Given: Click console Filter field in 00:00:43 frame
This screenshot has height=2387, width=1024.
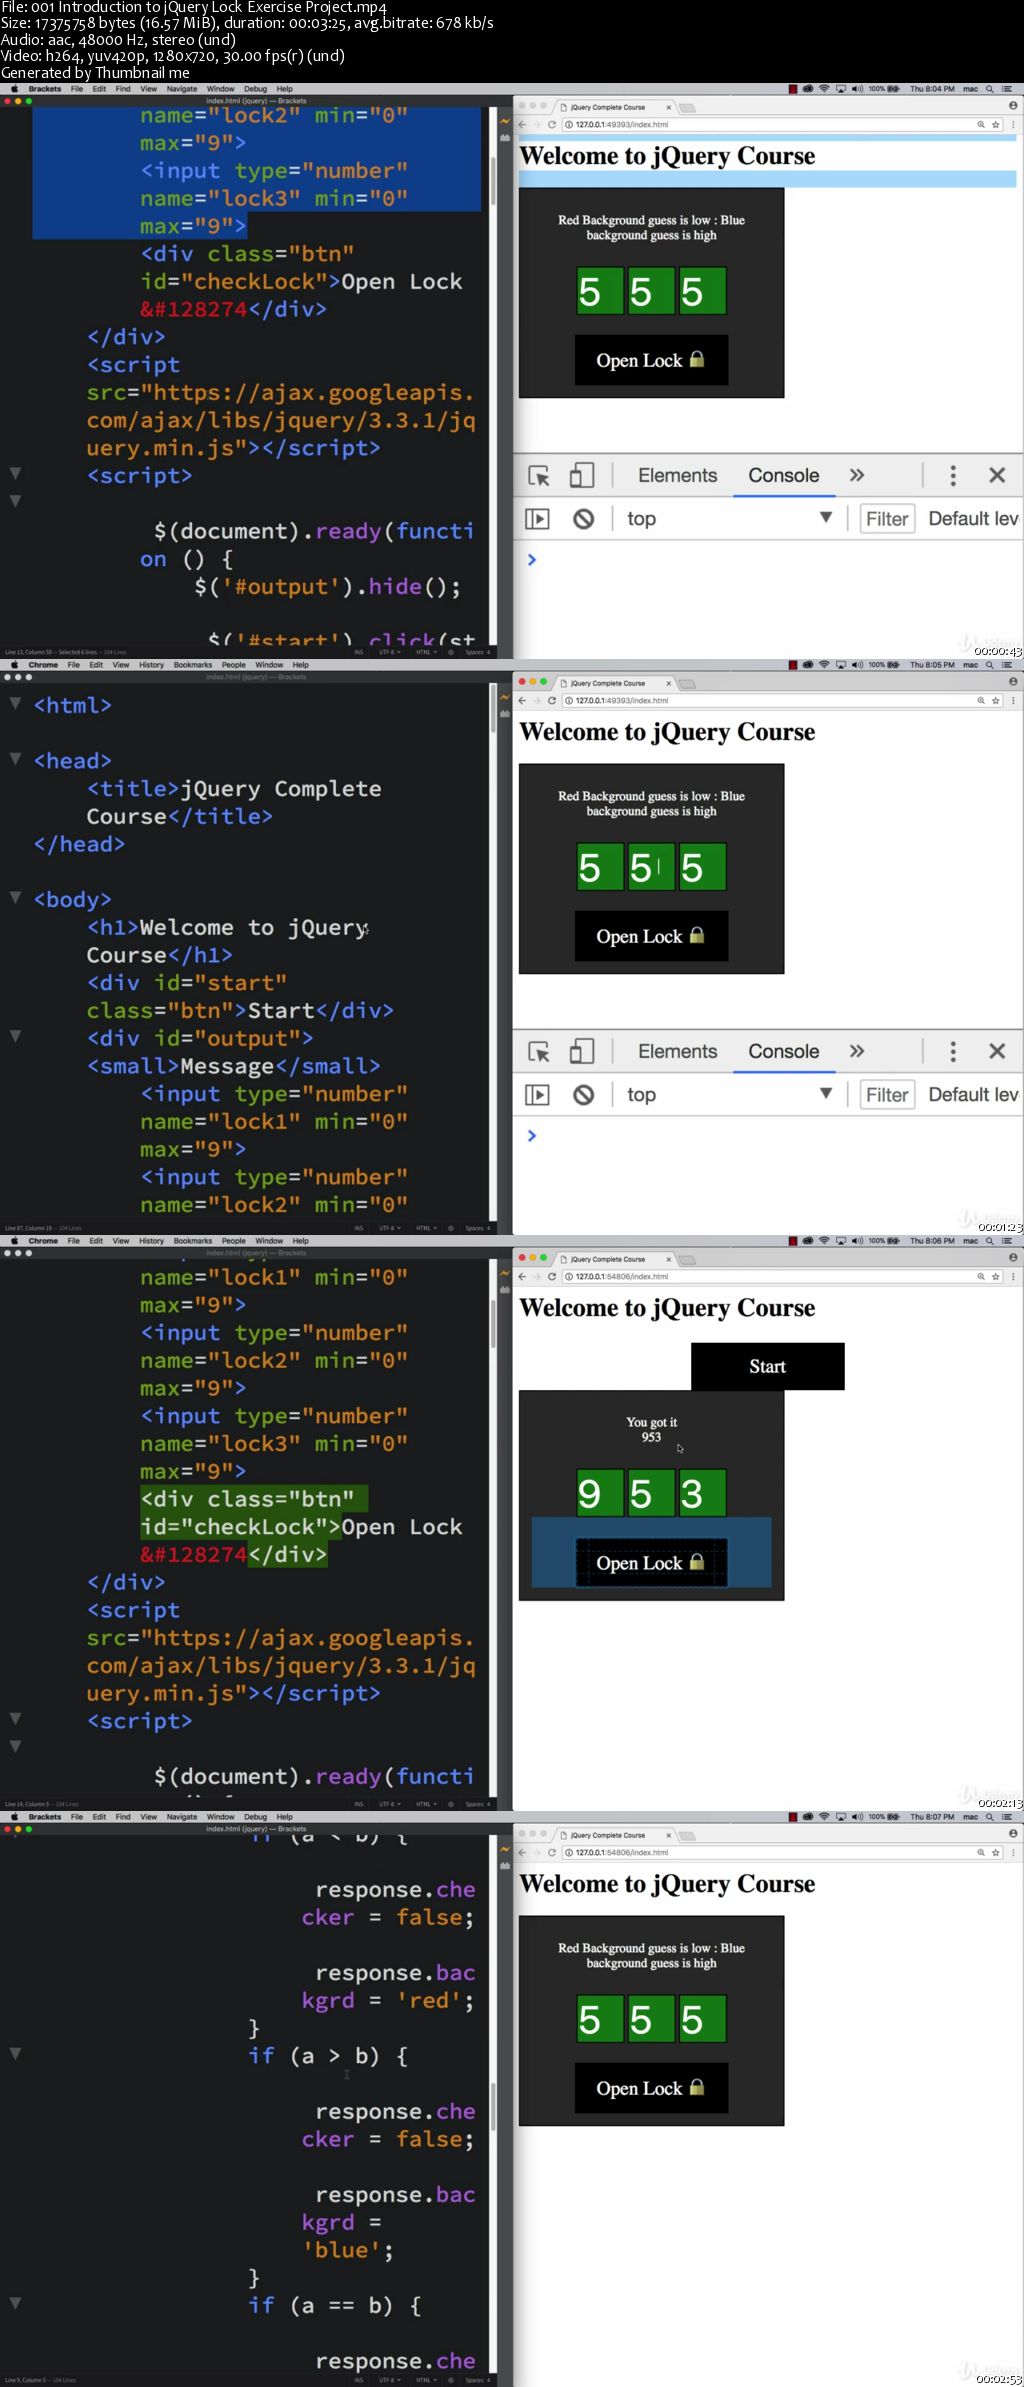Looking at the screenshot, I should coord(887,519).
